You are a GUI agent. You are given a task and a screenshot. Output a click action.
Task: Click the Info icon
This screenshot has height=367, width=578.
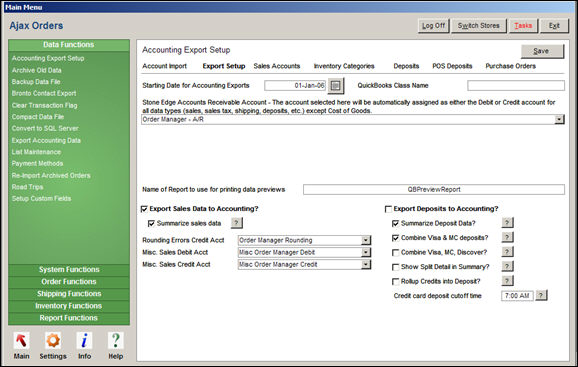[x=84, y=341]
